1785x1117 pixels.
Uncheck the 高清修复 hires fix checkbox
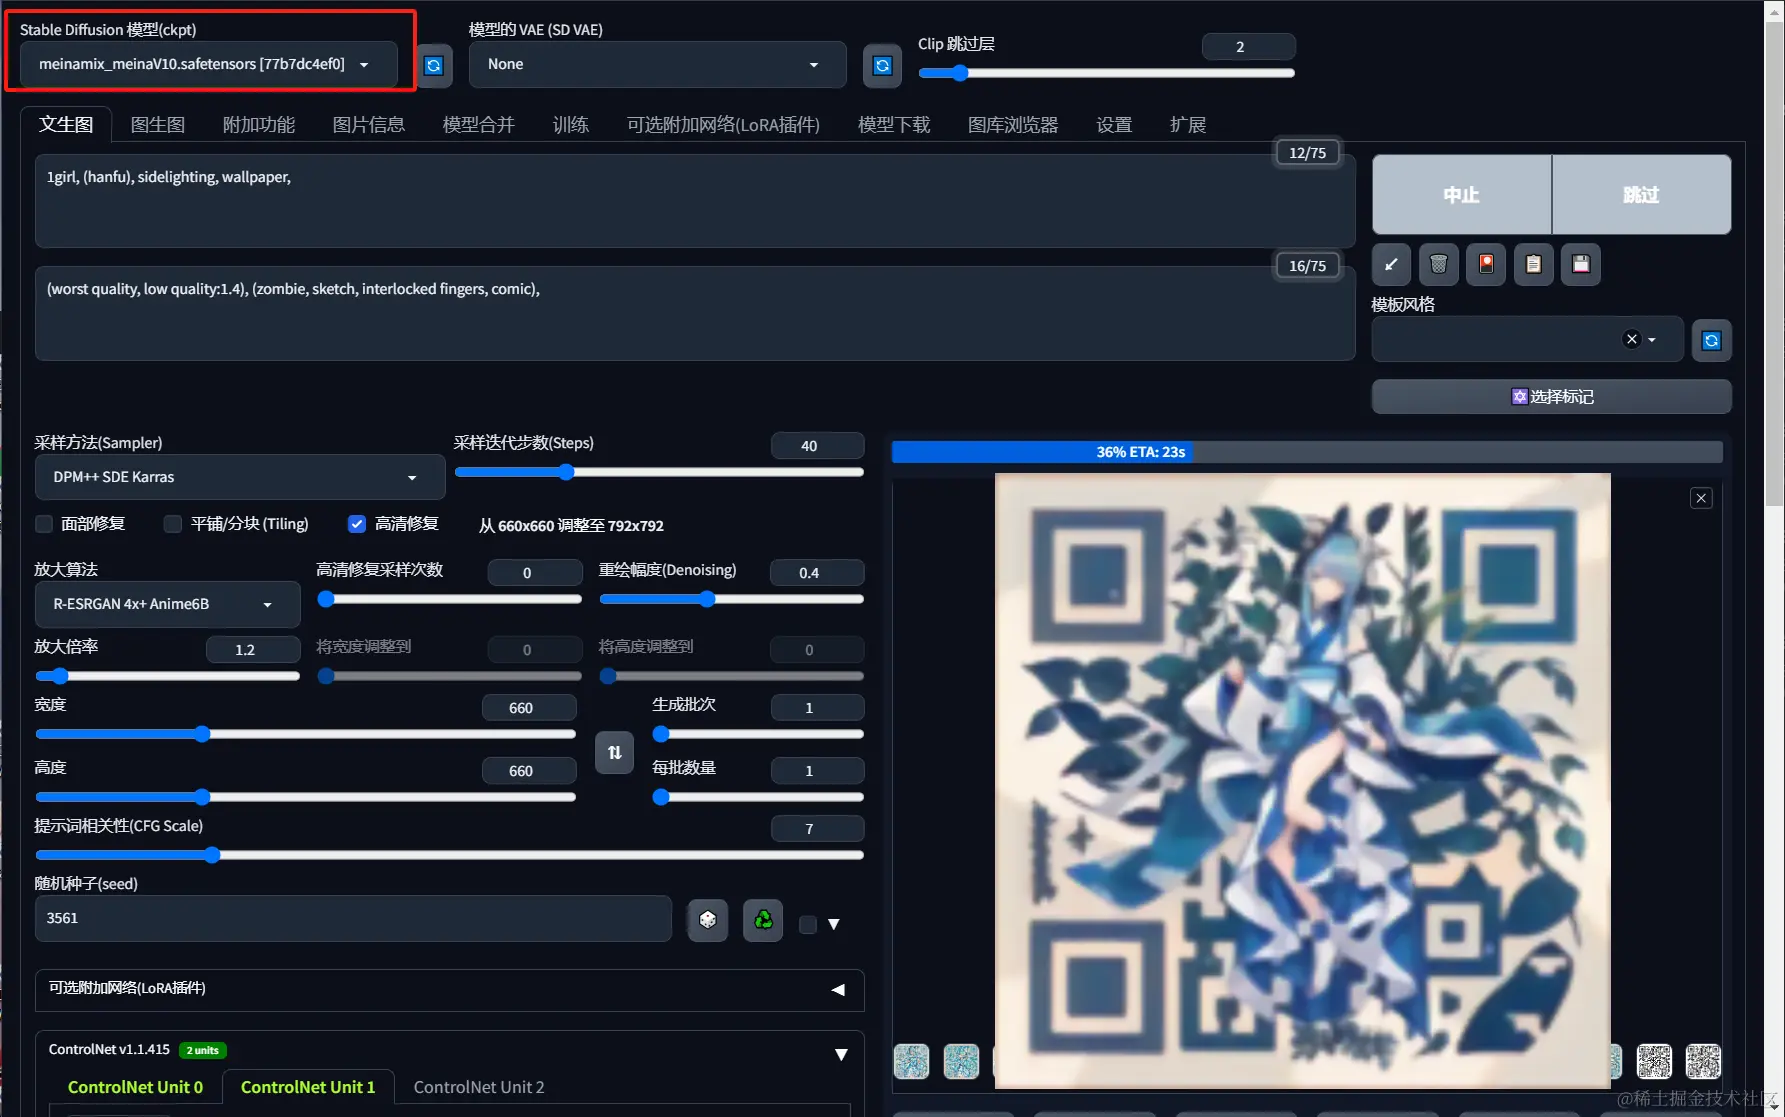point(357,524)
